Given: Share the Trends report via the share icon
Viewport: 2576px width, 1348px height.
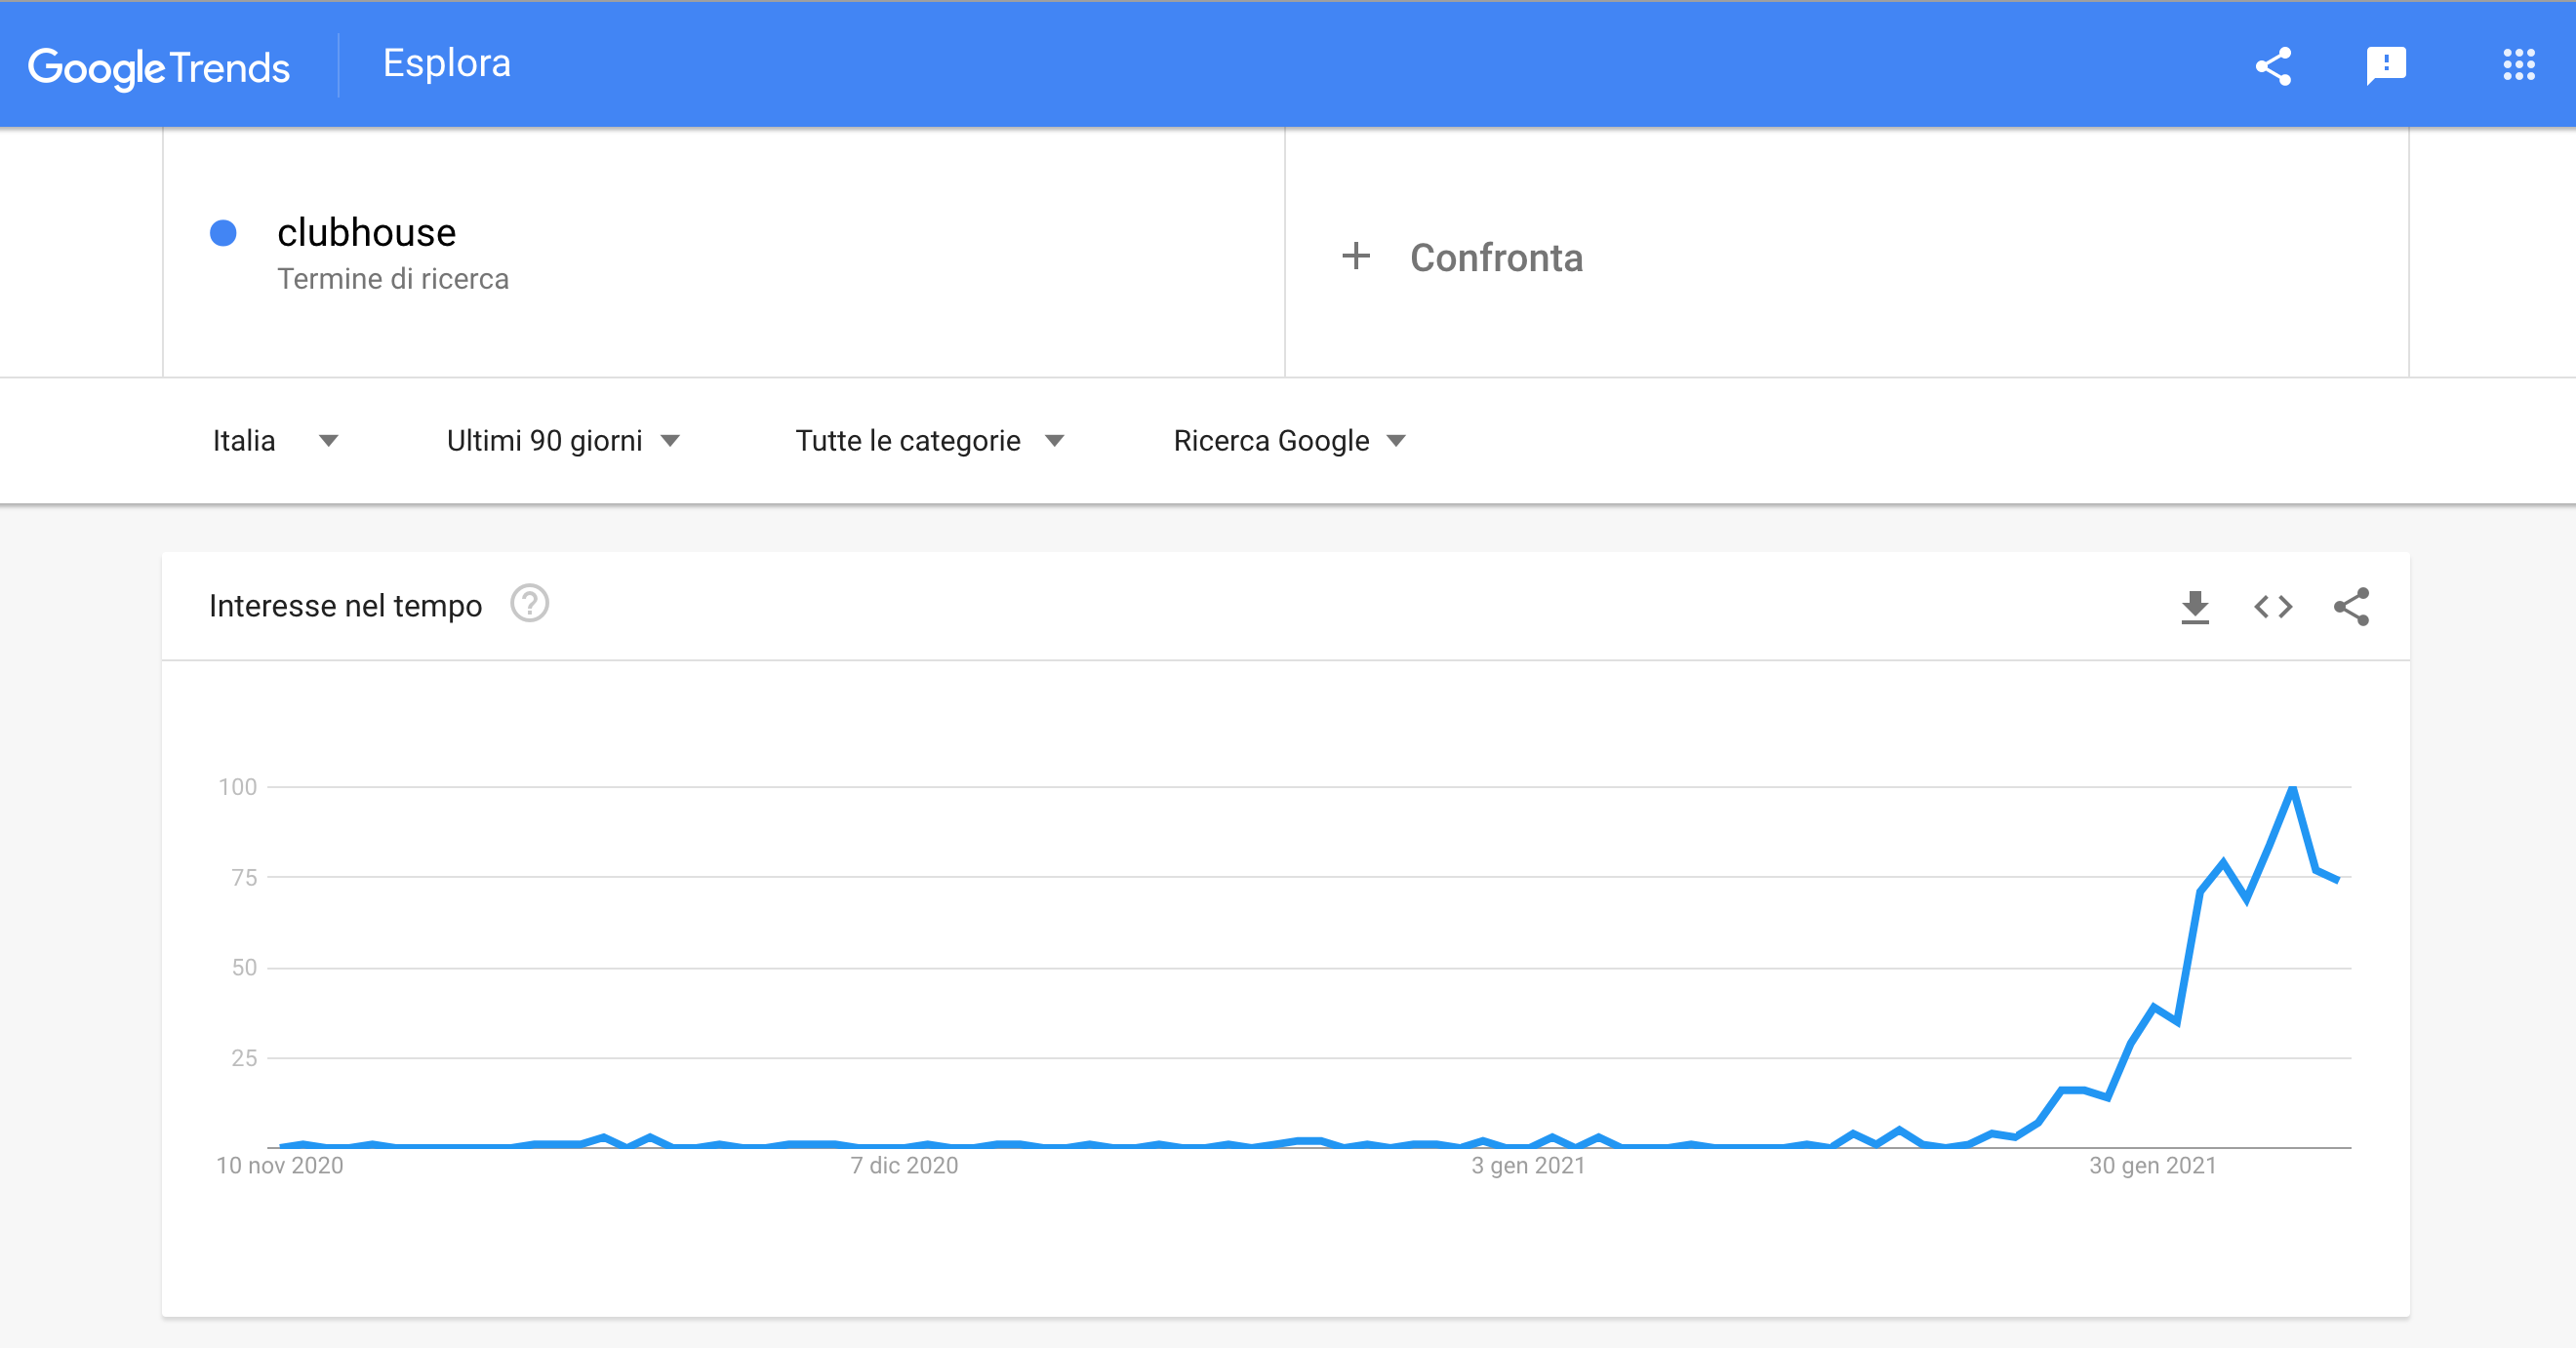Looking at the screenshot, I should tap(2272, 66).
